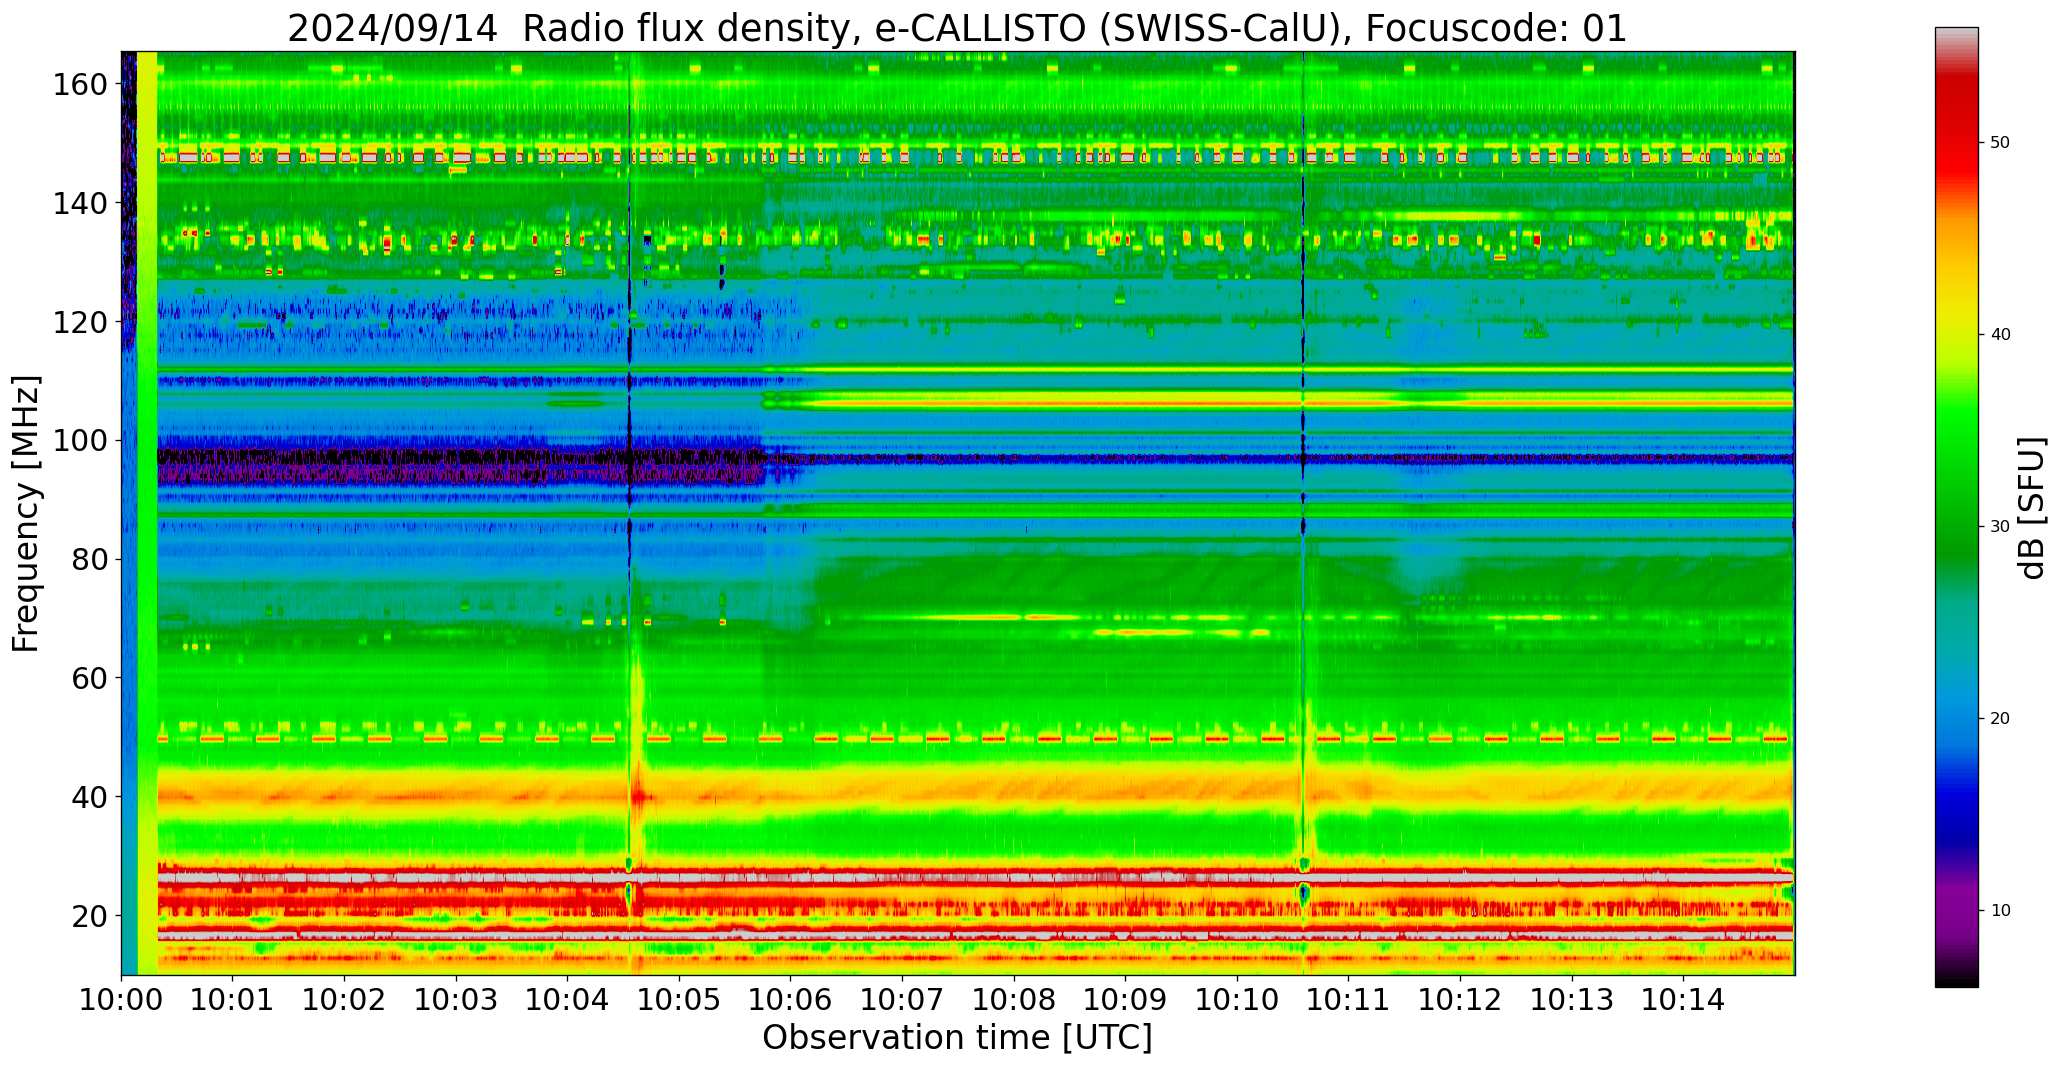The height and width of the screenshot is (1067, 2062).
Task: Click the colorbar tick label 40
Action: click(1999, 335)
